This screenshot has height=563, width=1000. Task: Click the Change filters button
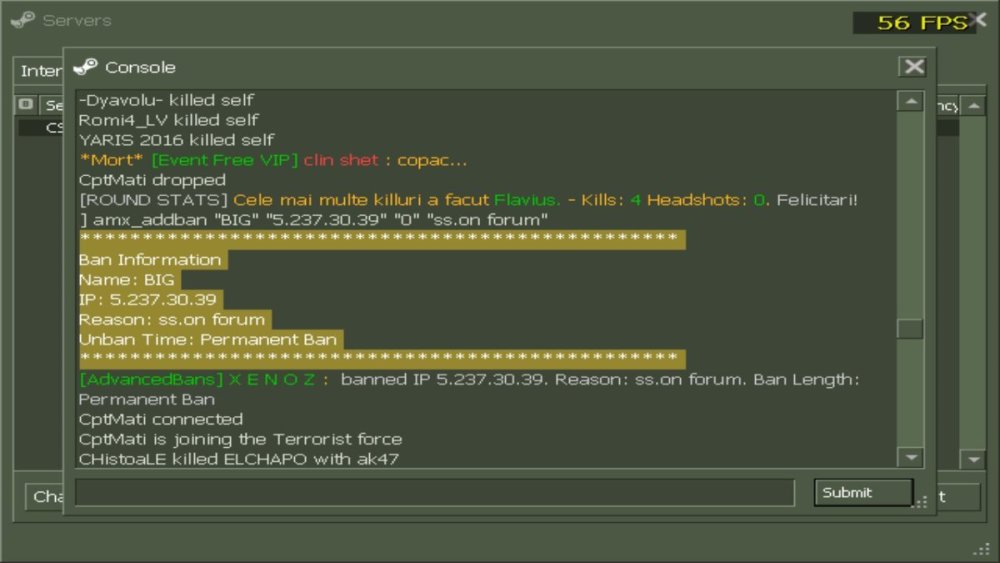pyautogui.click(x=45, y=497)
